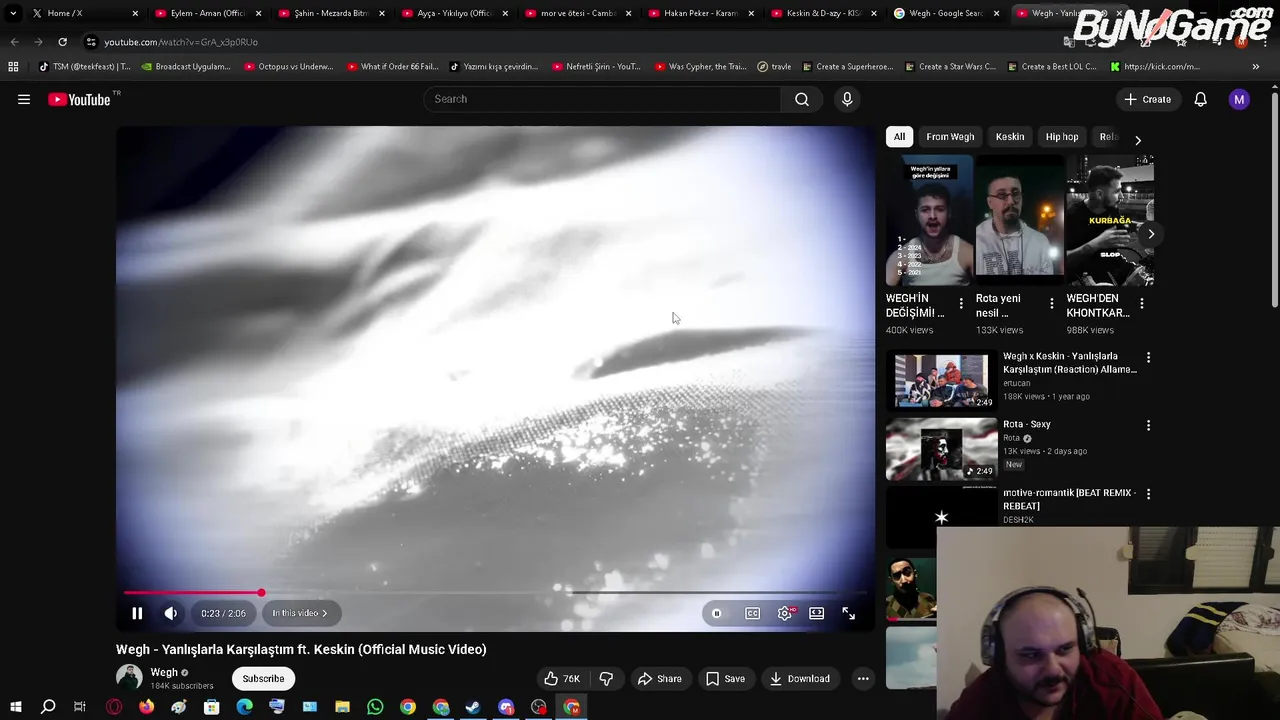The height and width of the screenshot is (720, 1280).
Task: Pause the video playback
Action: pyautogui.click(x=137, y=613)
